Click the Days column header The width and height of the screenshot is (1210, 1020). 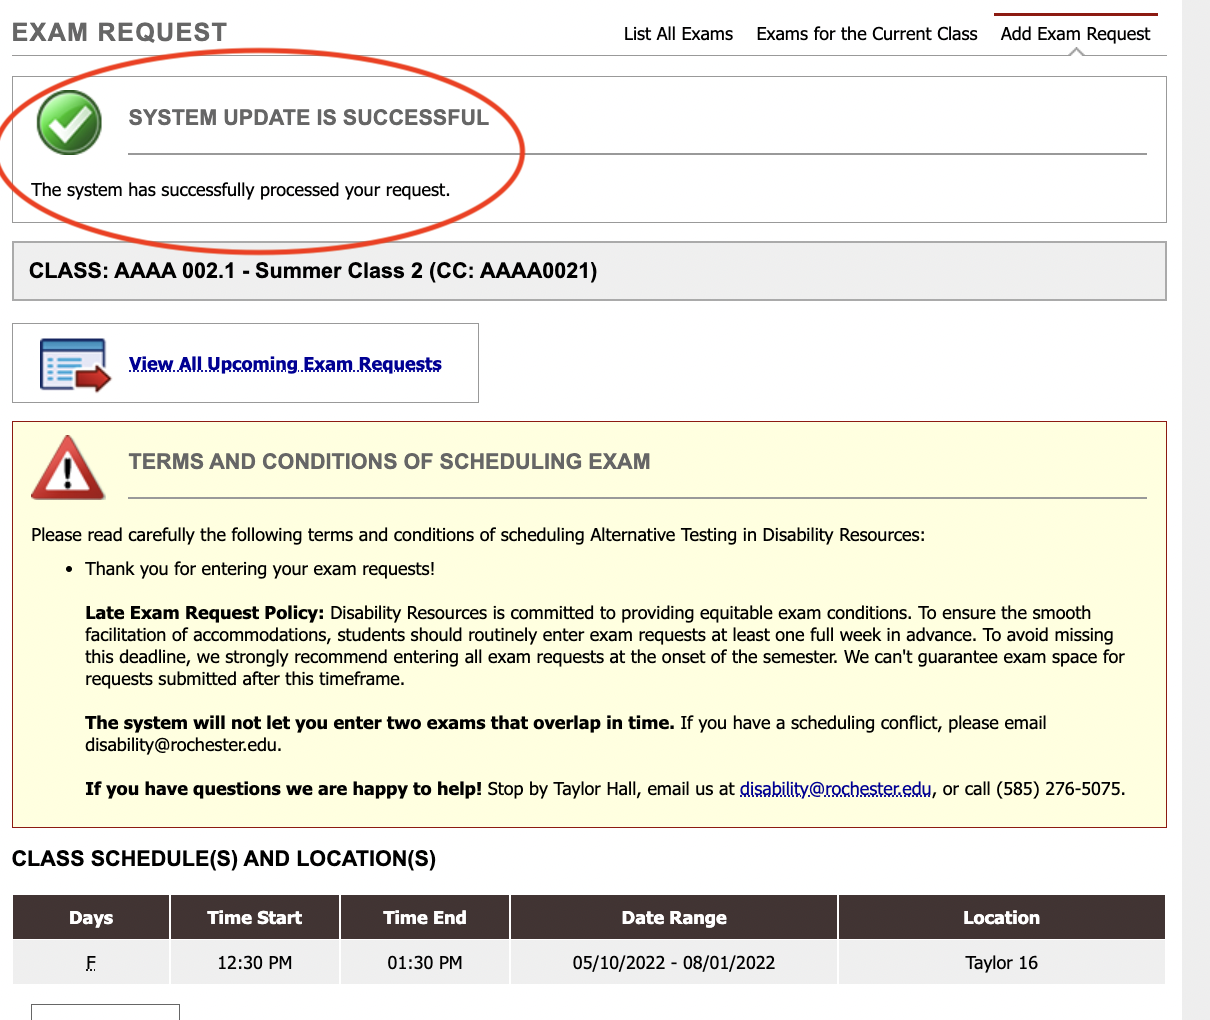pyautogui.click(x=91, y=917)
